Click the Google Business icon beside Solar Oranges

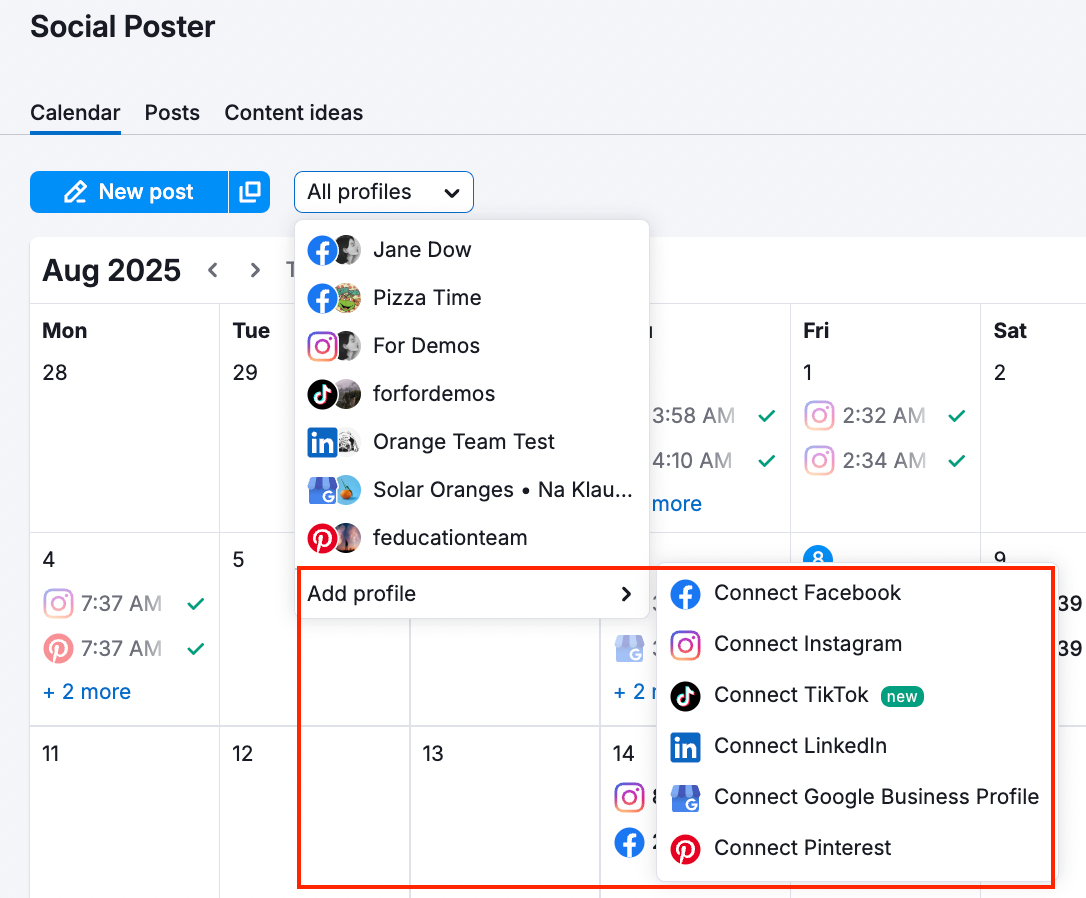321,490
